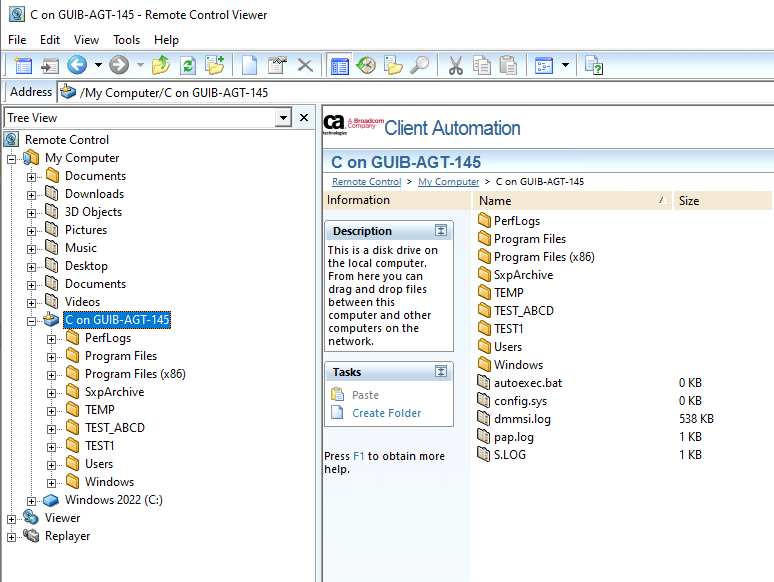Click the blue Back navigation arrow
The image size is (774, 582).
(77, 66)
